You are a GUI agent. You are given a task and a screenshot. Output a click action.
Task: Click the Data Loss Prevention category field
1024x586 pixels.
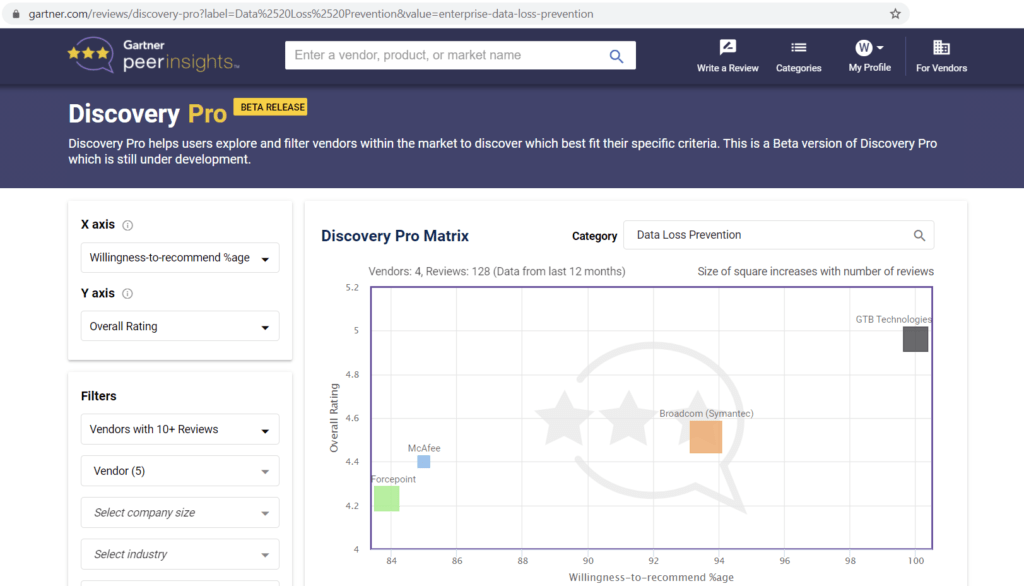(x=778, y=235)
